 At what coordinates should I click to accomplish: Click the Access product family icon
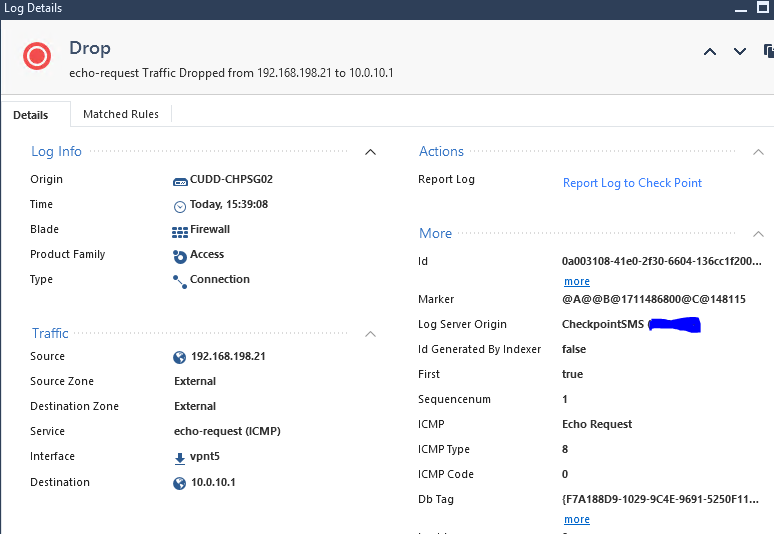coord(180,256)
